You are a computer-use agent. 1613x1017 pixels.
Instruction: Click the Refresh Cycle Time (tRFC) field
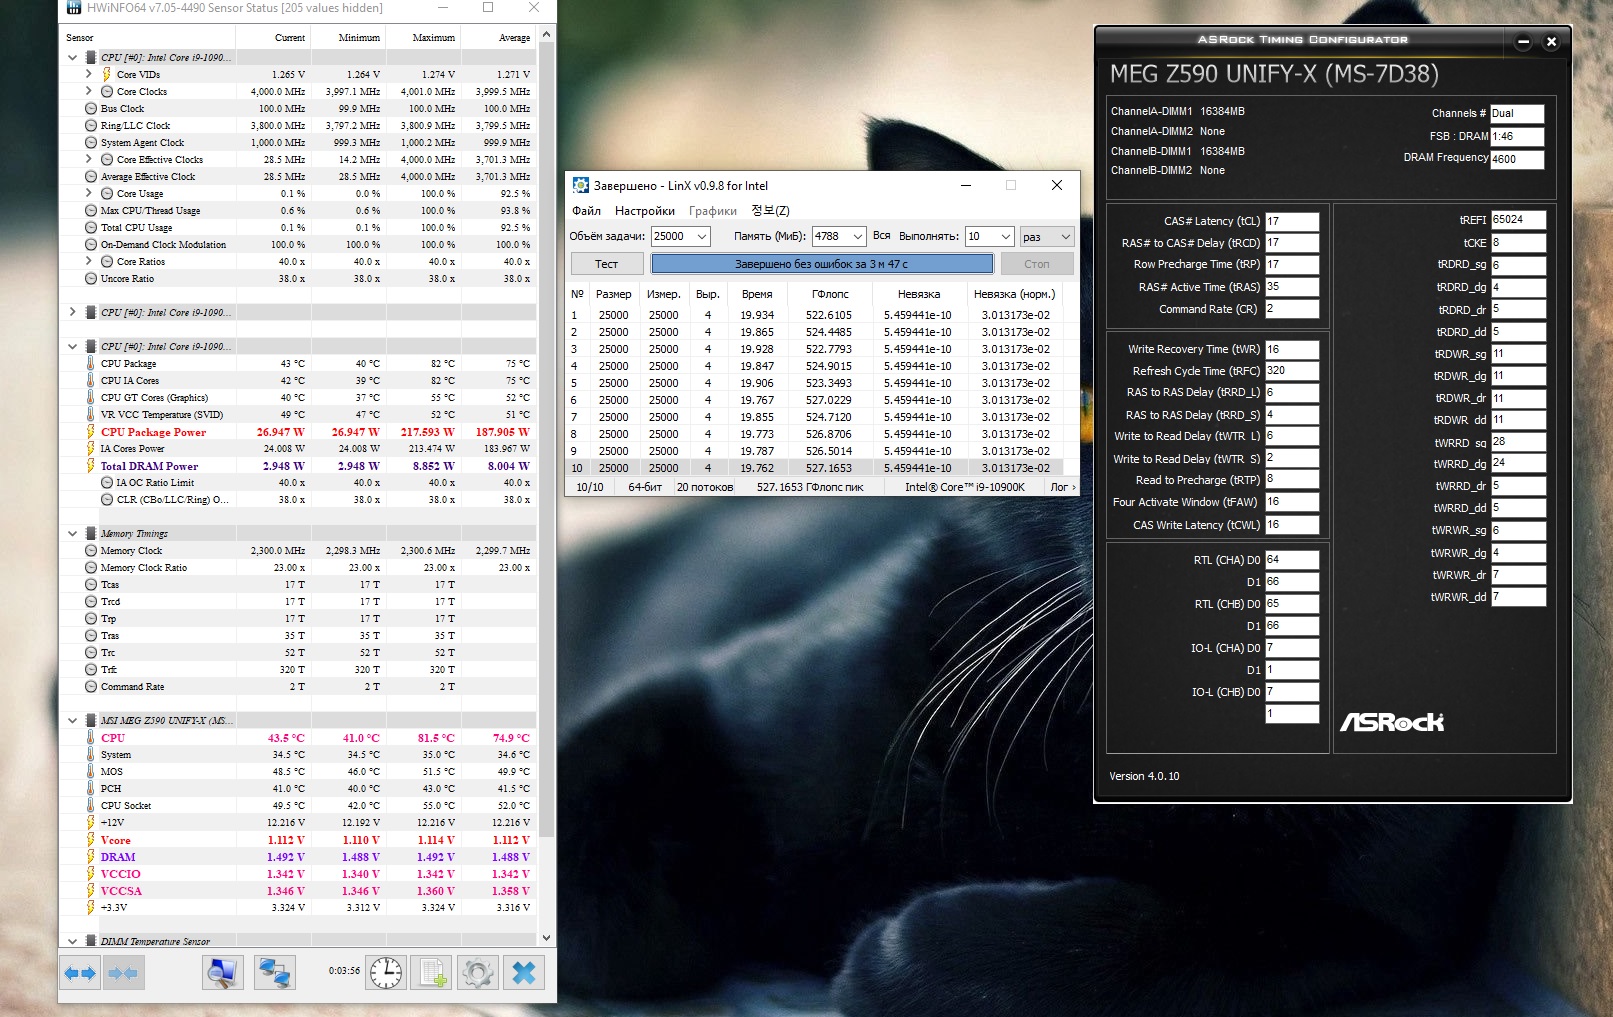pyautogui.click(x=1292, y=371)
